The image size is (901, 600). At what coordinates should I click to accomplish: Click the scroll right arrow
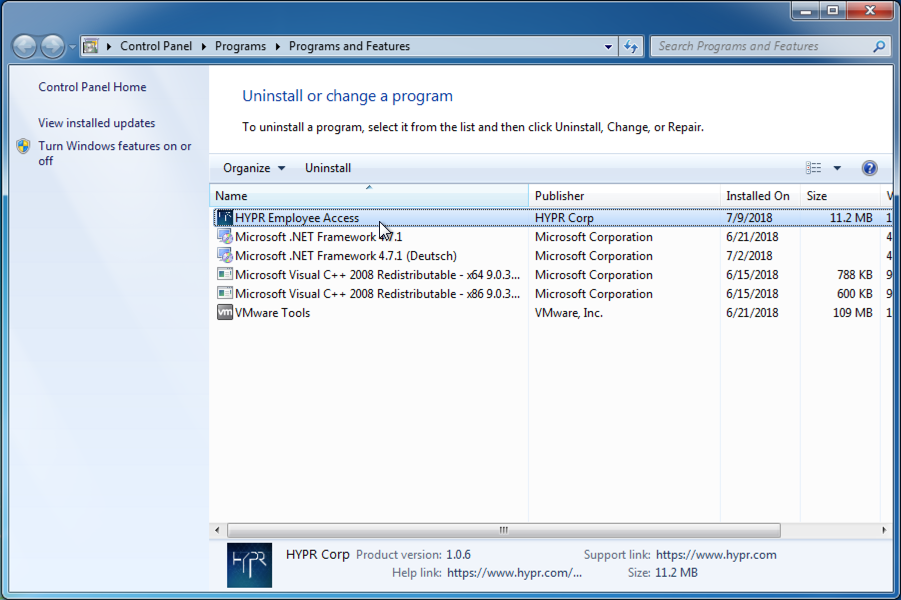[884, 530]
